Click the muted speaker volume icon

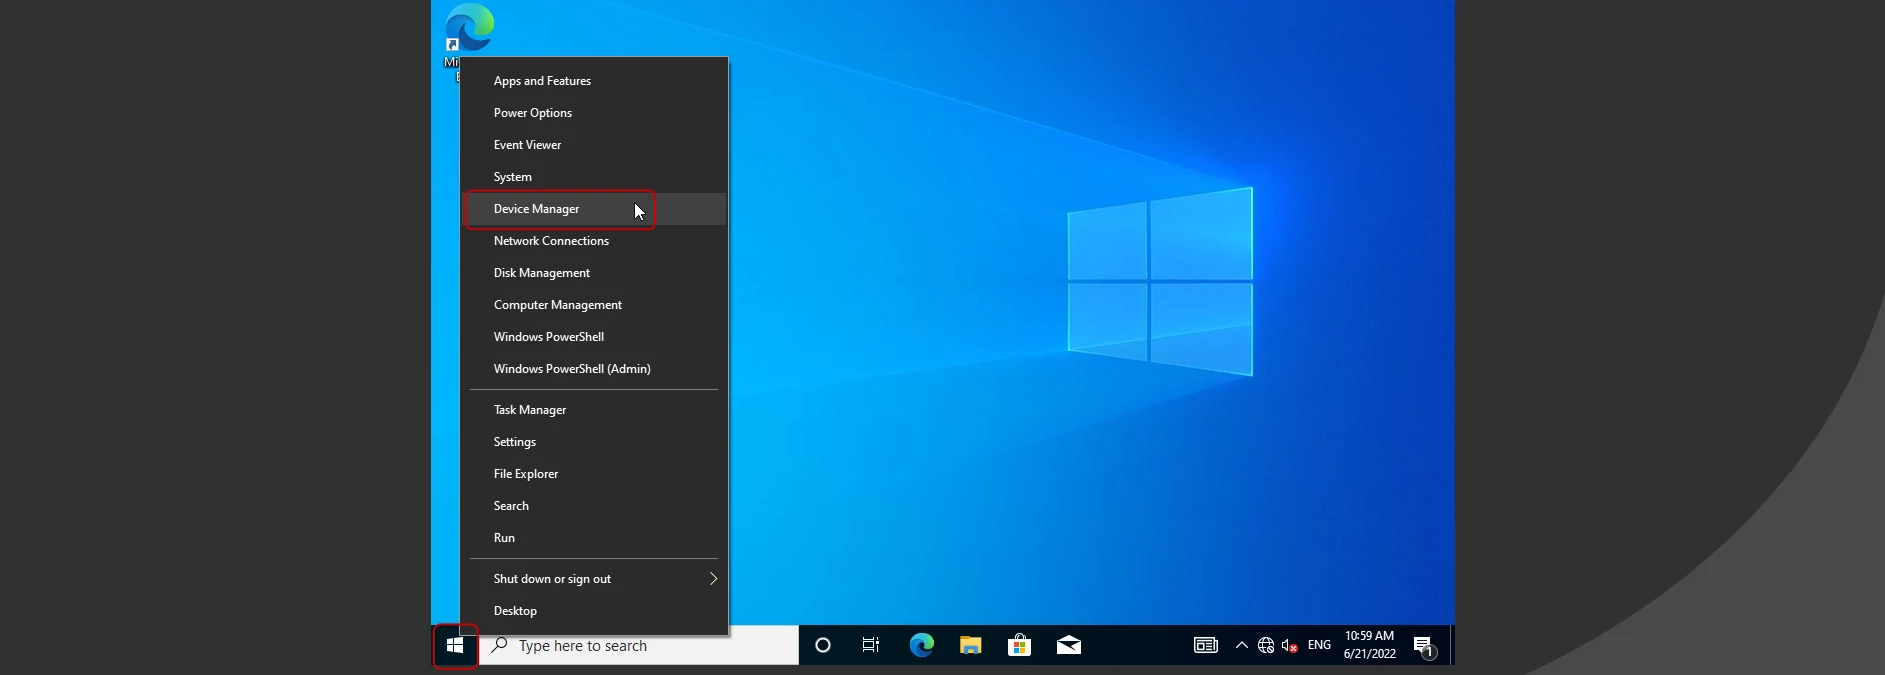[x=1290, y=646]
